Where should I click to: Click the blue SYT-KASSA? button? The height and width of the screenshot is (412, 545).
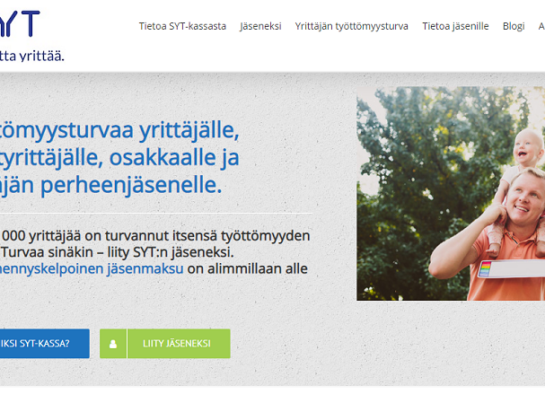tap(44, 344)
